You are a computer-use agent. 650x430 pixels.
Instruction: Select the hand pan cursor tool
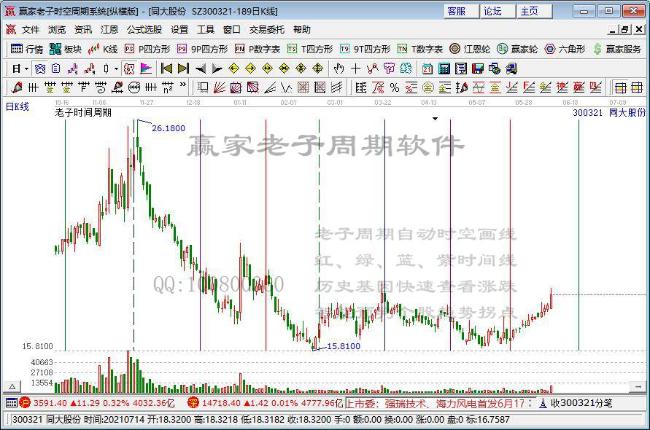pos(339,68)
